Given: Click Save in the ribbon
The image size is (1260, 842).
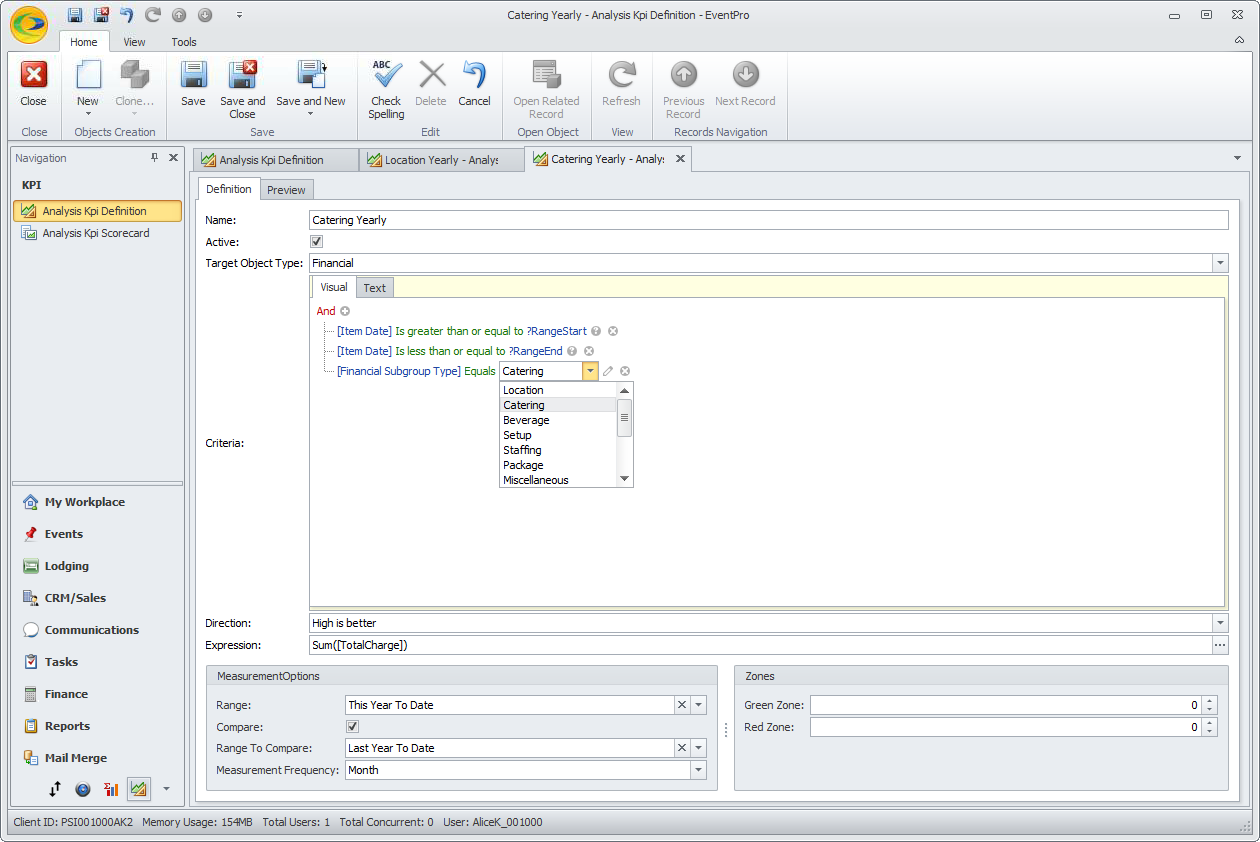Looking at the screenshot, I should pos(193,84).
